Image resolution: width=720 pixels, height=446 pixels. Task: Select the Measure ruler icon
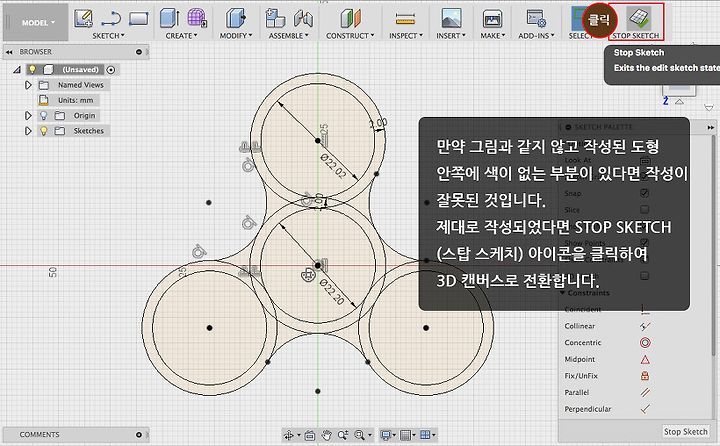pos(405,19)
